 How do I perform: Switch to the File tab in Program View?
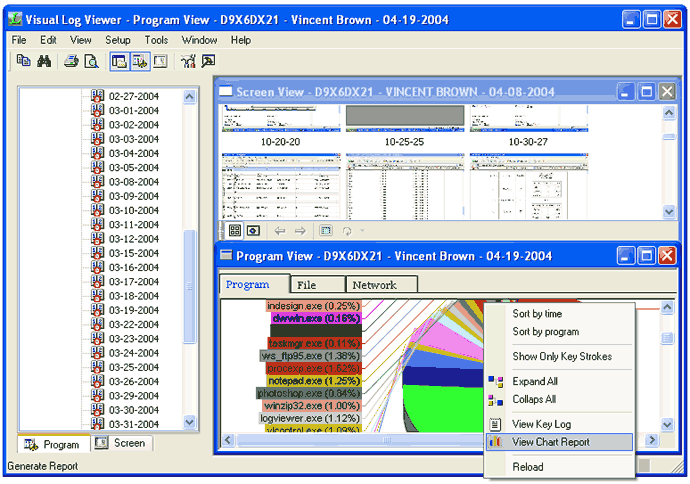(x=318, y=285)
